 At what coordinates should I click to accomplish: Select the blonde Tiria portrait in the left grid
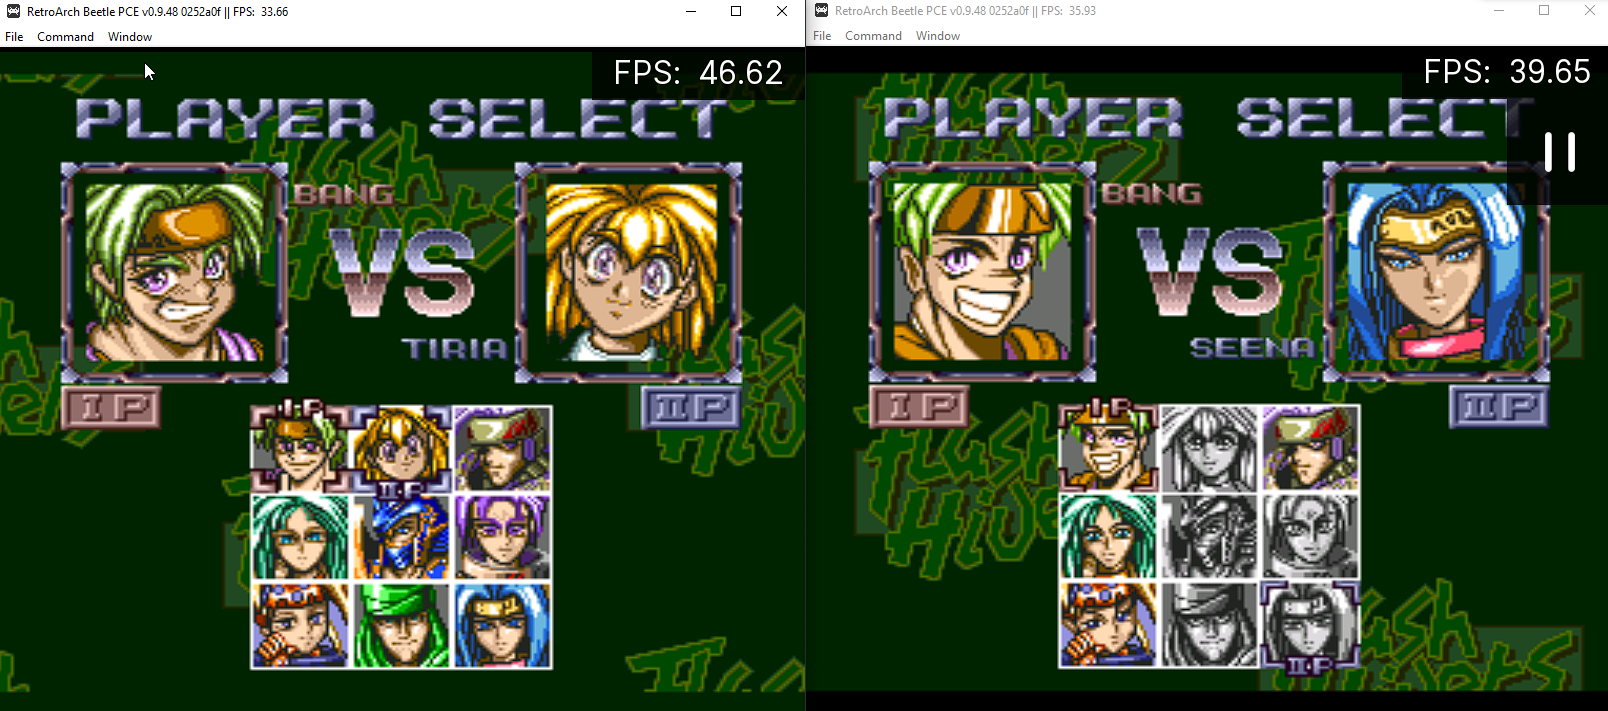click(x=401, y=448)
